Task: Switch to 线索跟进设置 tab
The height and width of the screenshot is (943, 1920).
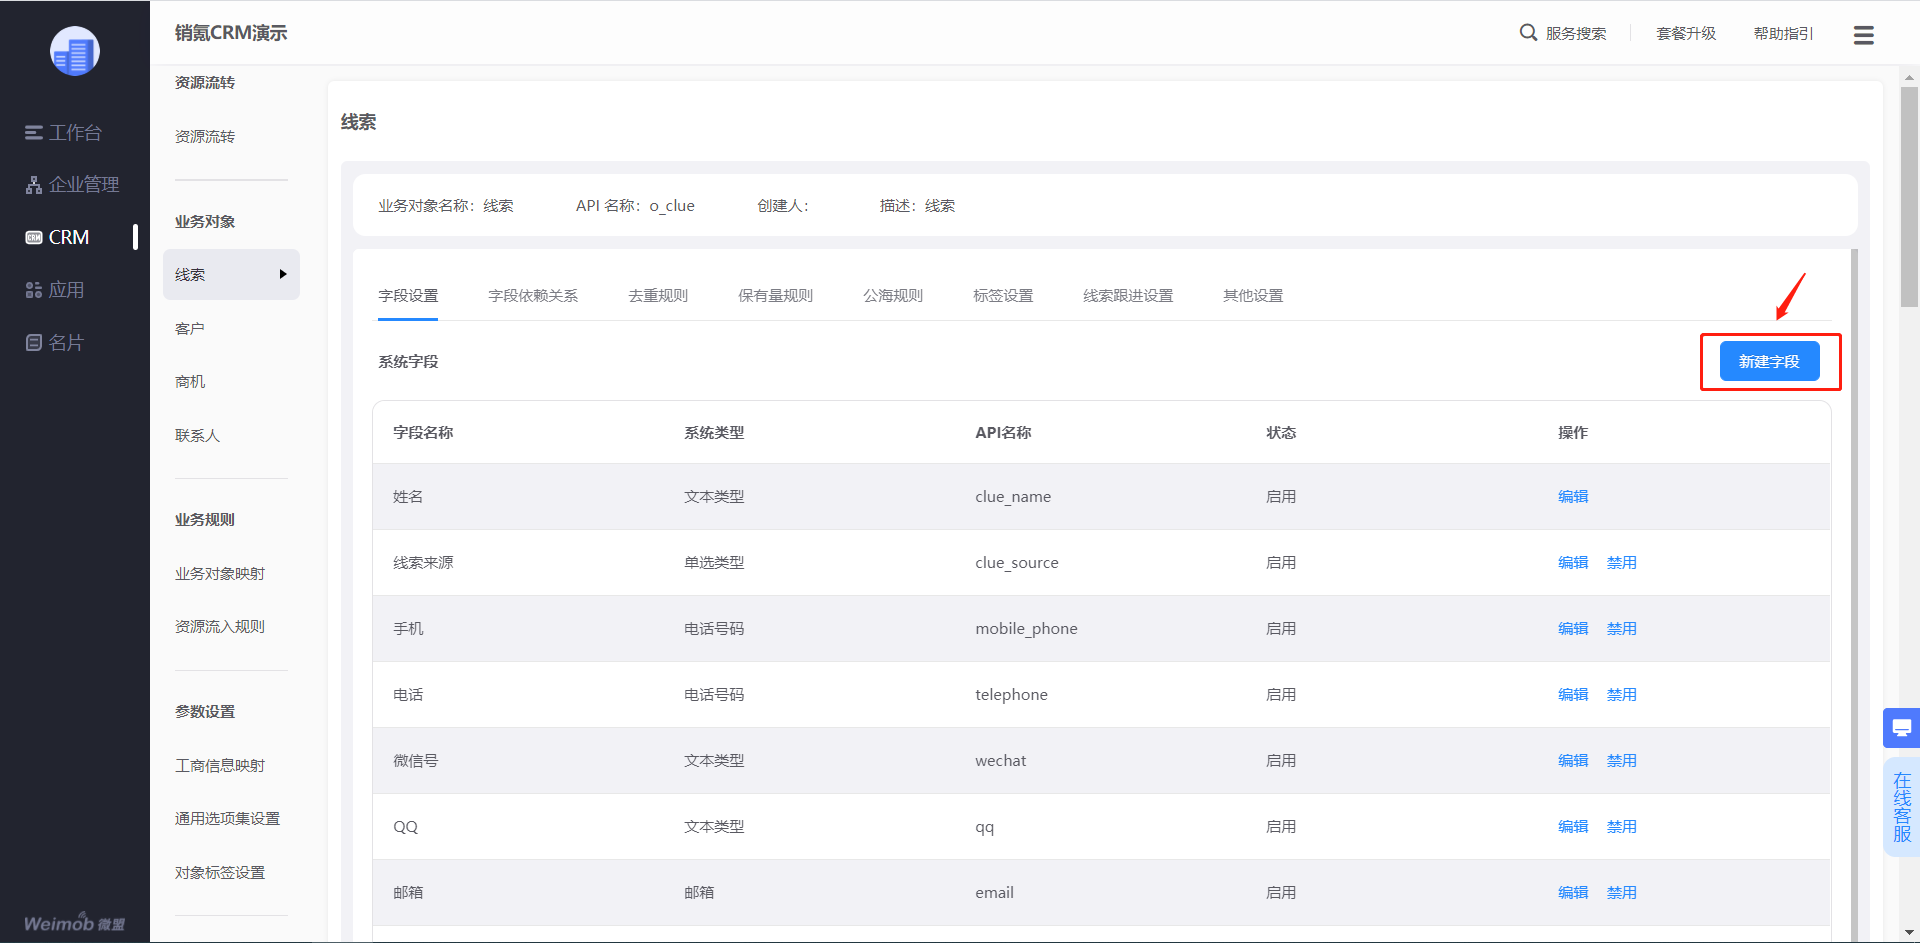Action: click(1128, 296)
